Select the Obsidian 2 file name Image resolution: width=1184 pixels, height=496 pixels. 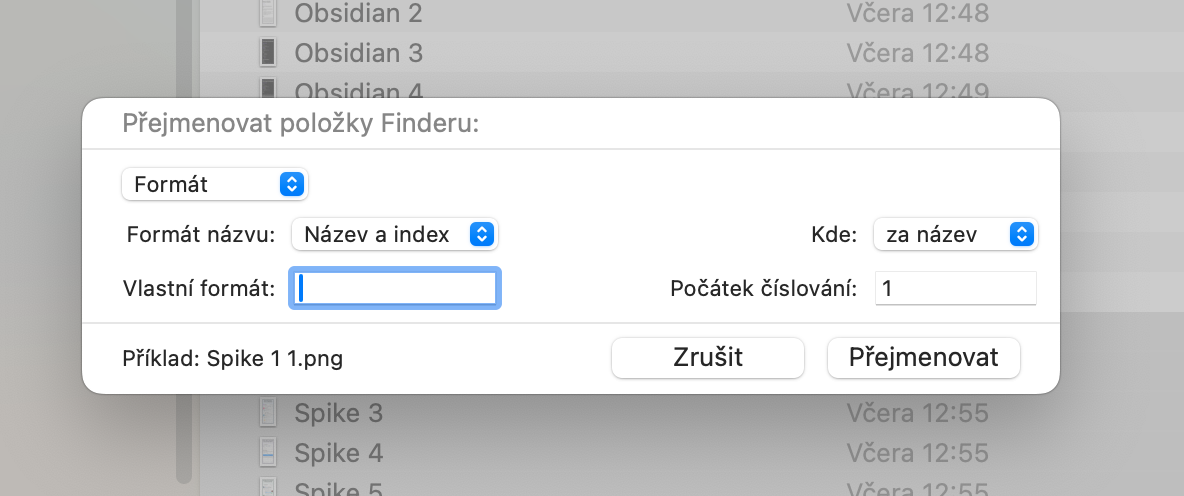[358, 13]
